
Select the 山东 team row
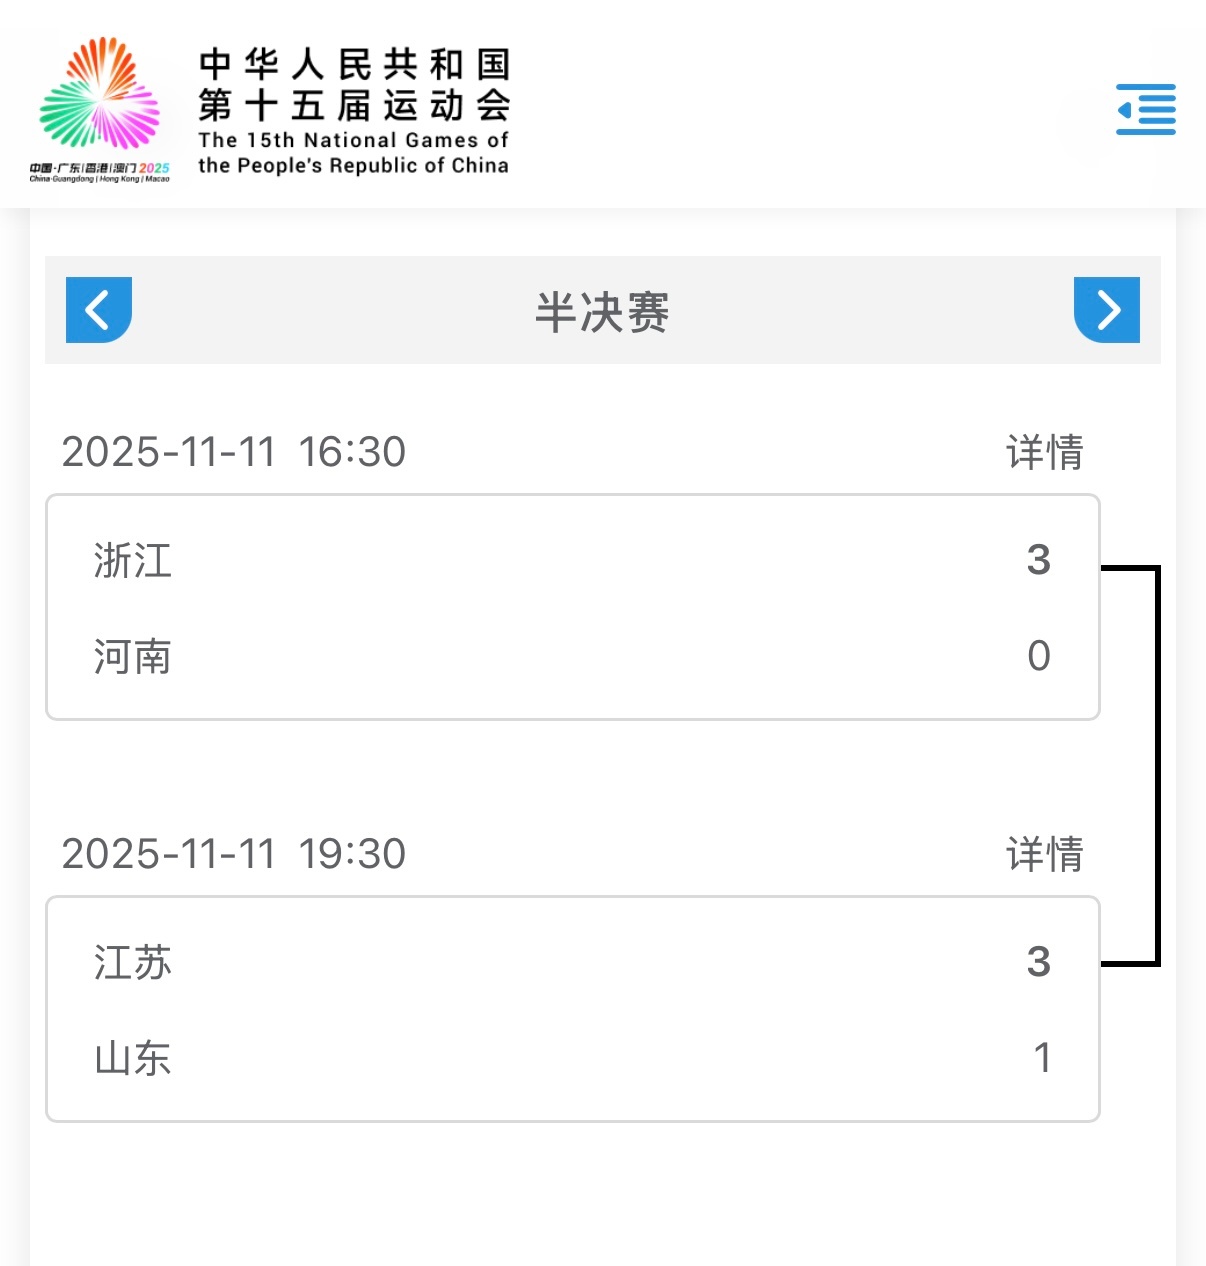pos(573,1058)
